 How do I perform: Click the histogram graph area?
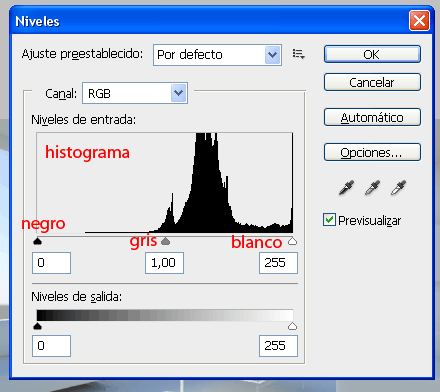pos(165,183)
